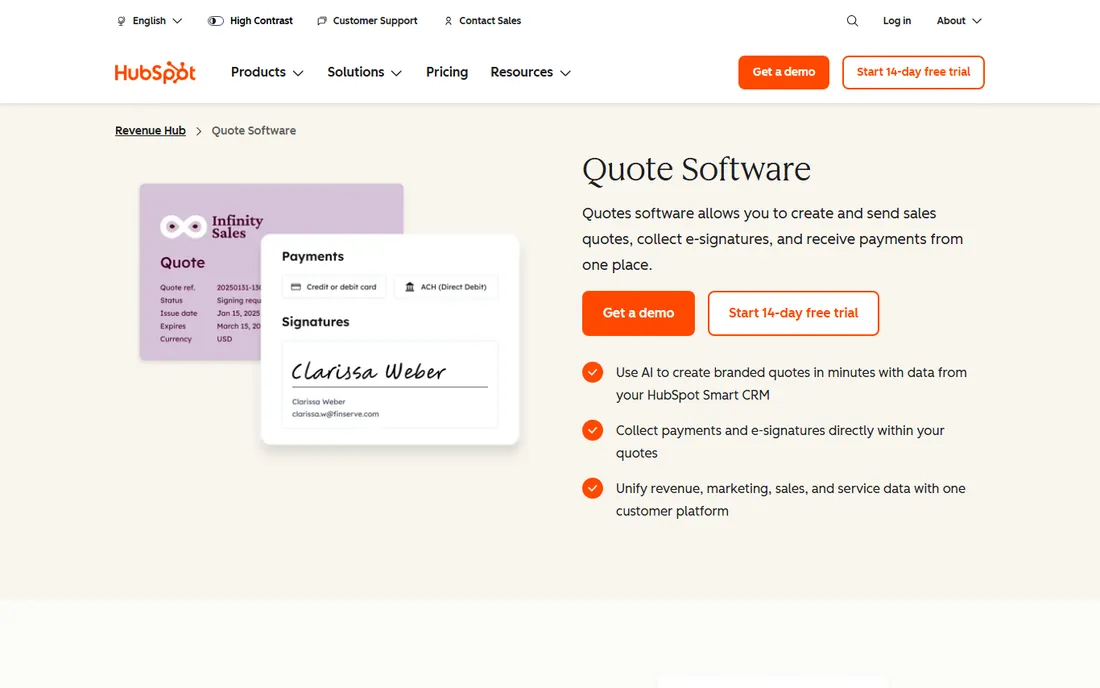The height and width of the screenshot is (688, 1100).
Task: Open the Solutions menu
Action: click(x=364, y=72)
